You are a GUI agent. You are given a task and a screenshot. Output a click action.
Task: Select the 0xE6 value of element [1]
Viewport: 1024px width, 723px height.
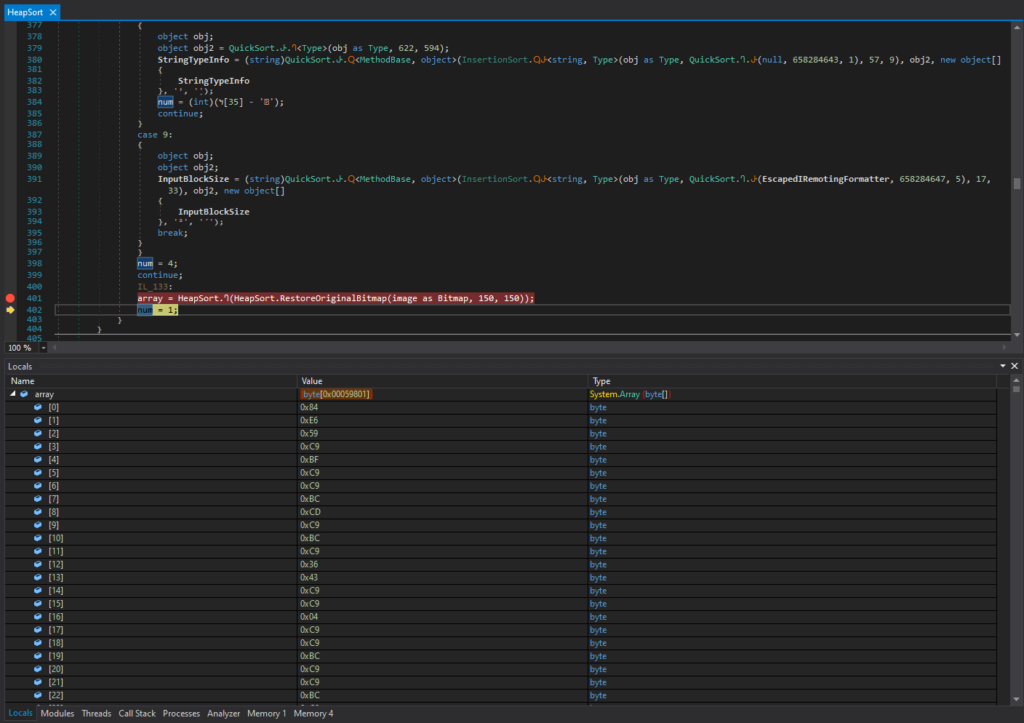[309, 421]
